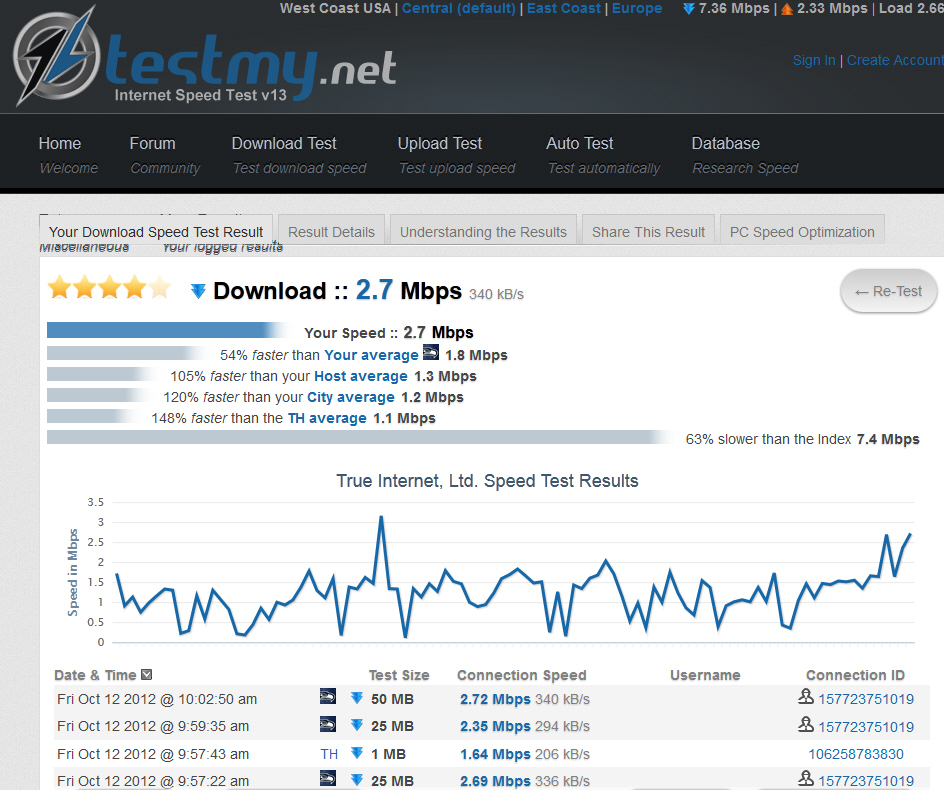Switch to the Share This Result tab
The image size is (945, 791).
click(x=648, y=232)
